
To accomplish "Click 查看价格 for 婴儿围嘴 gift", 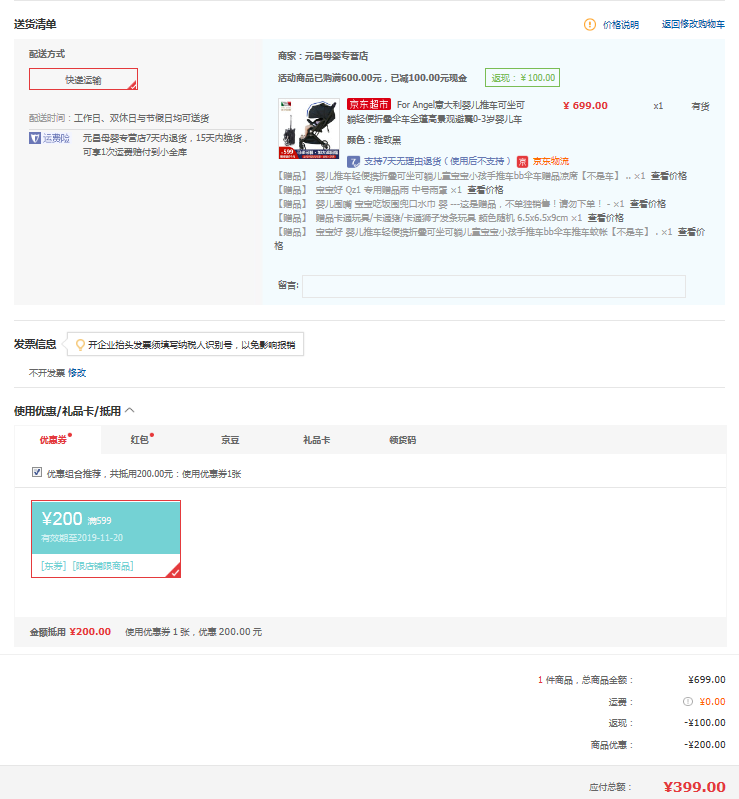I will coord(647,204).
